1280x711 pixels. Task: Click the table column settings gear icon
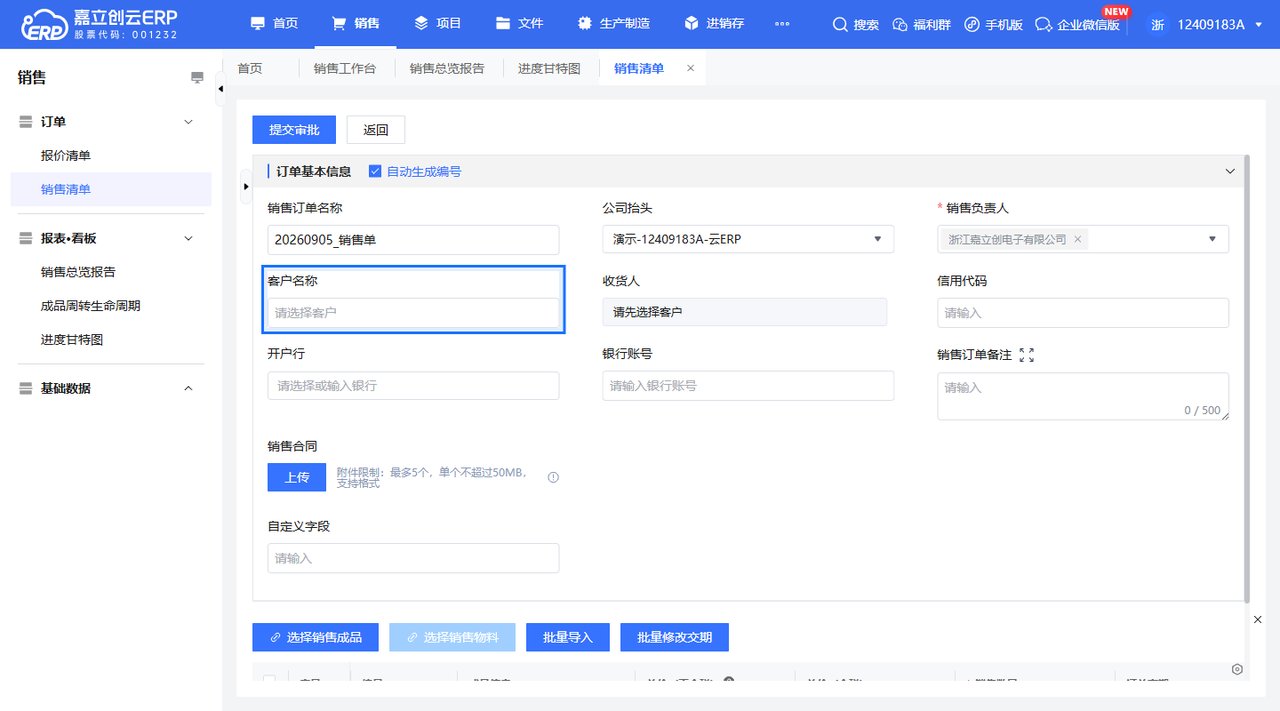pos(1237,669)
